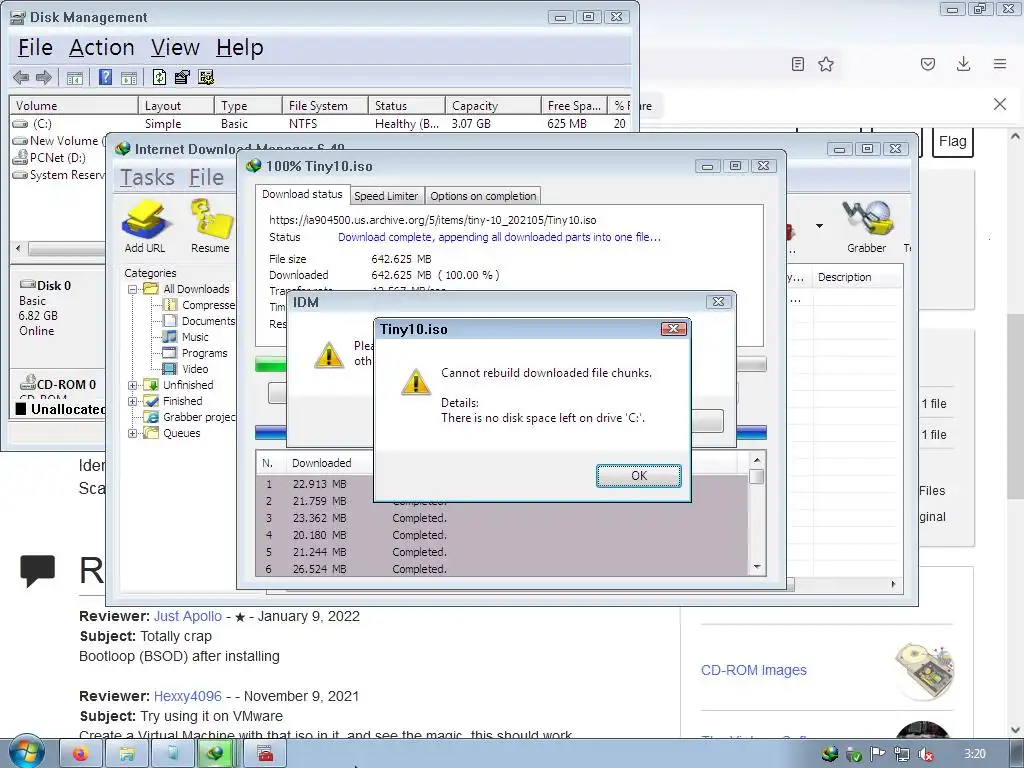
Task: Click the IDM icon in system tray
Action: pos(830,754)
